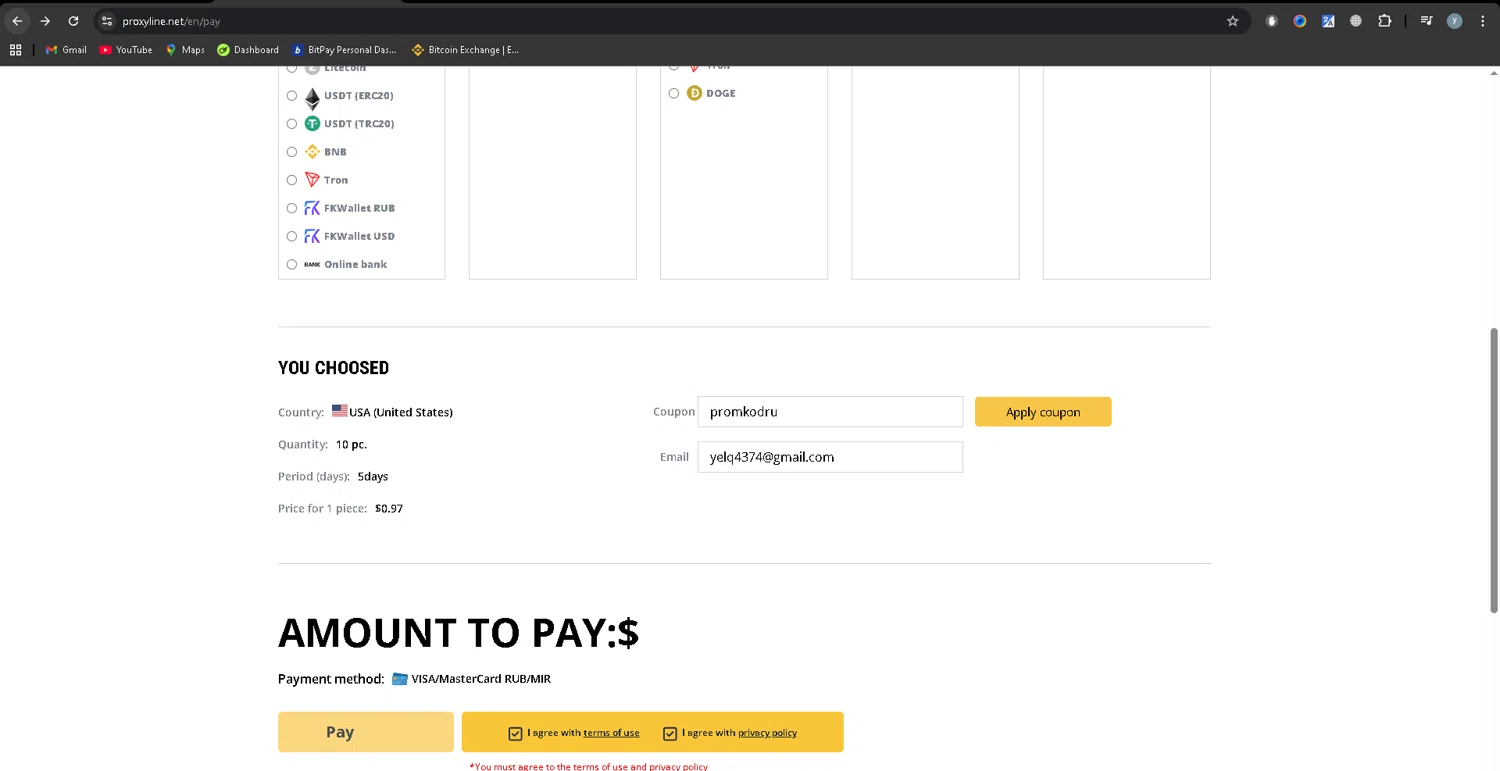Select the DOGE payment option
Viewport: 1500px width, 771px height.
(x=674, y=93)
